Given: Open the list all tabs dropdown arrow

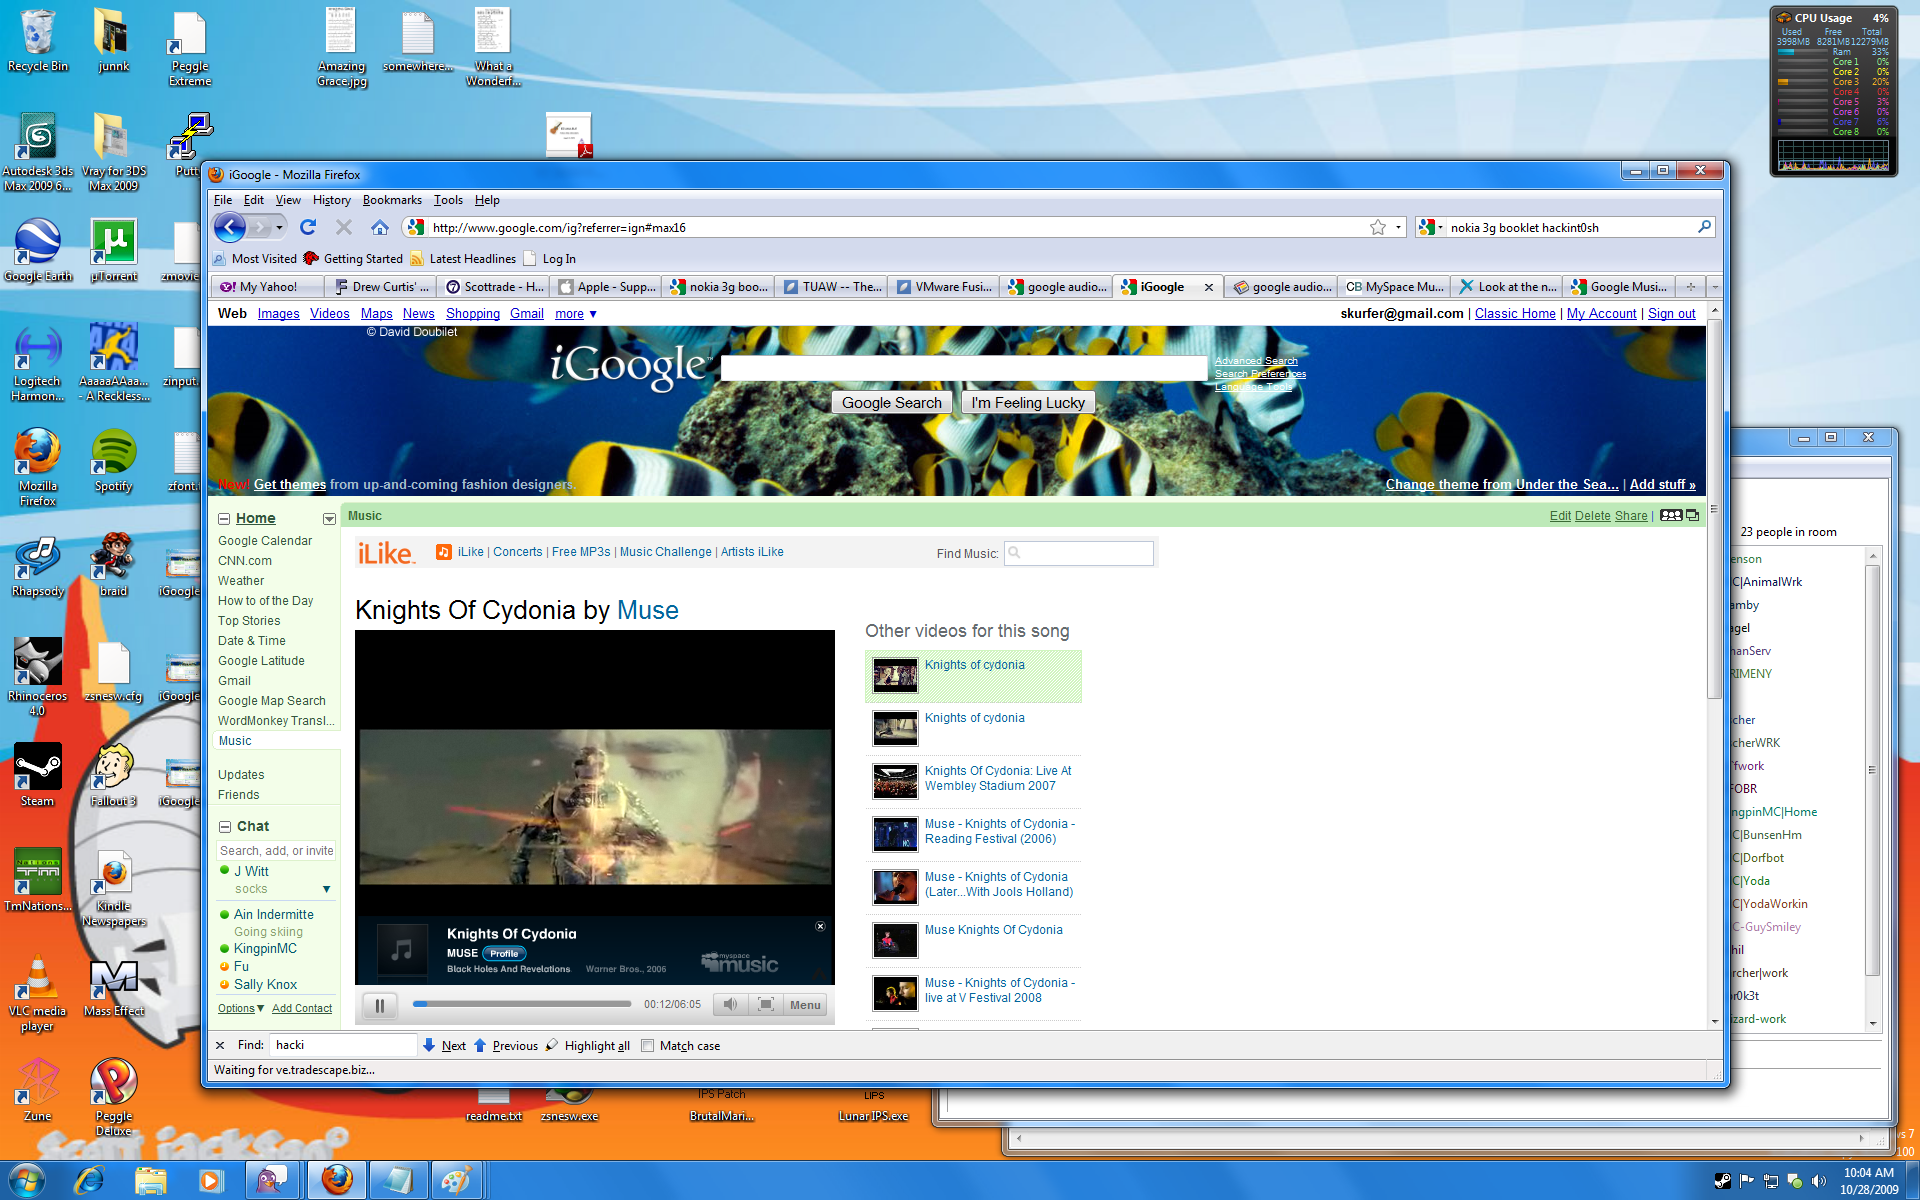Looking at the screenshot, I should click(x=1715, y=287).
